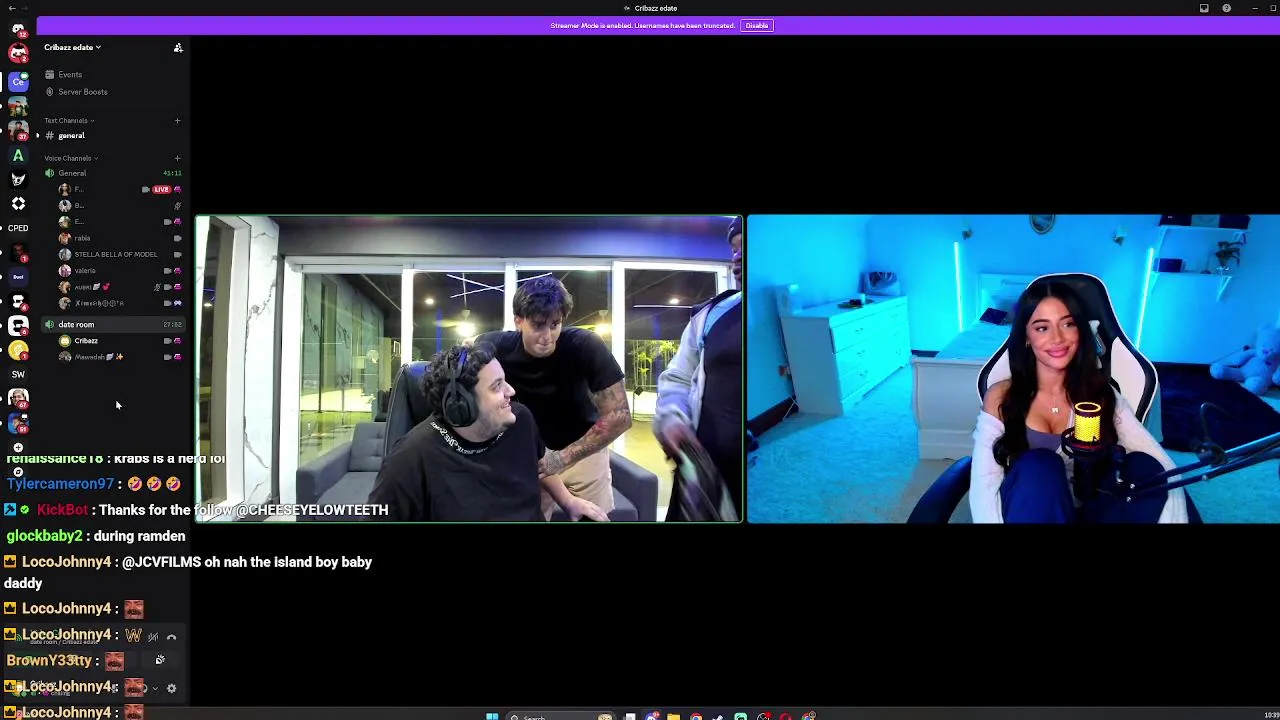Open the Cribazz edate server dropdown
This screenshot has height=720, width=1280.
[72, 47]
